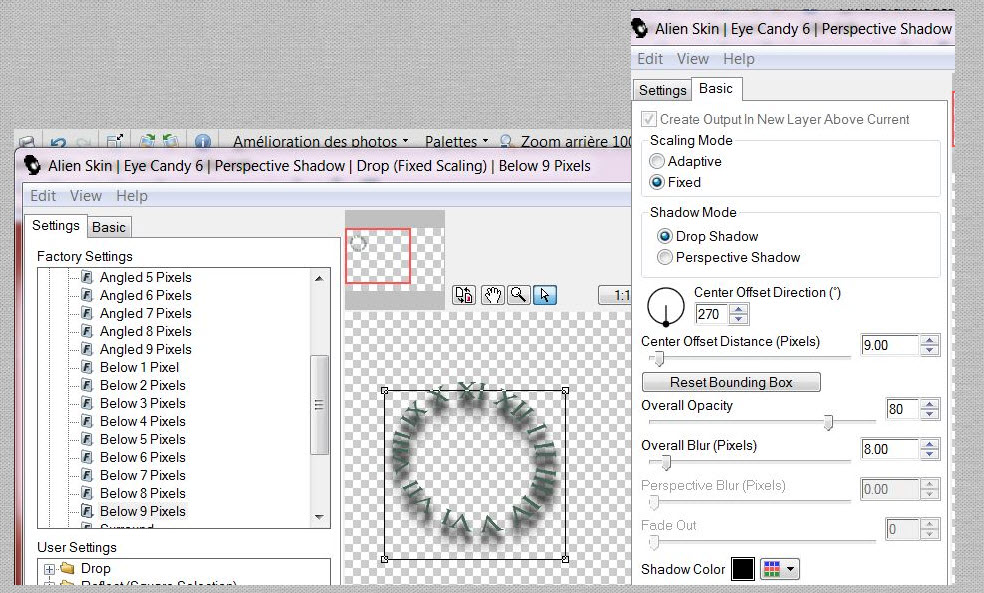Click the Reset Bounding Box button
The width and height of the screenshot is (984, 593).
(731, 382)
